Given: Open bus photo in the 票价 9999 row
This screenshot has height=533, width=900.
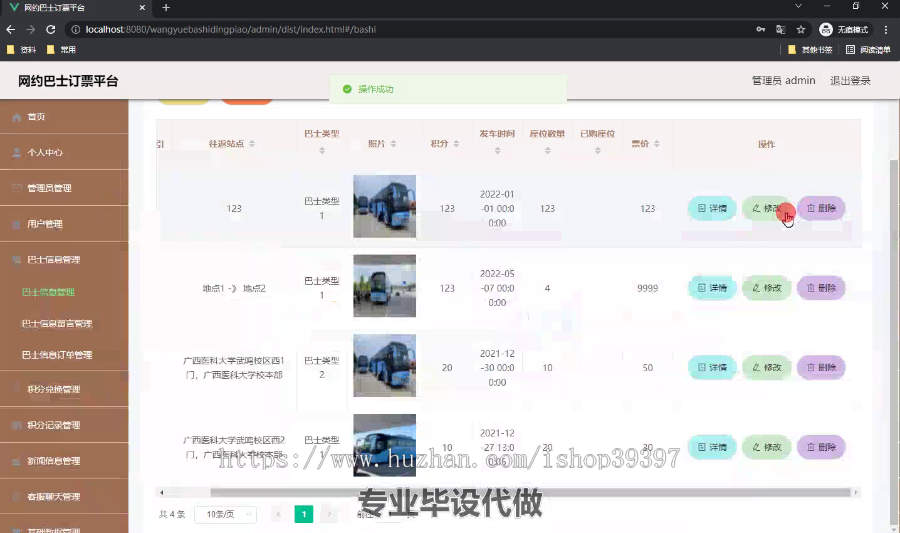Looking at the screenshot, I should 385,286.
